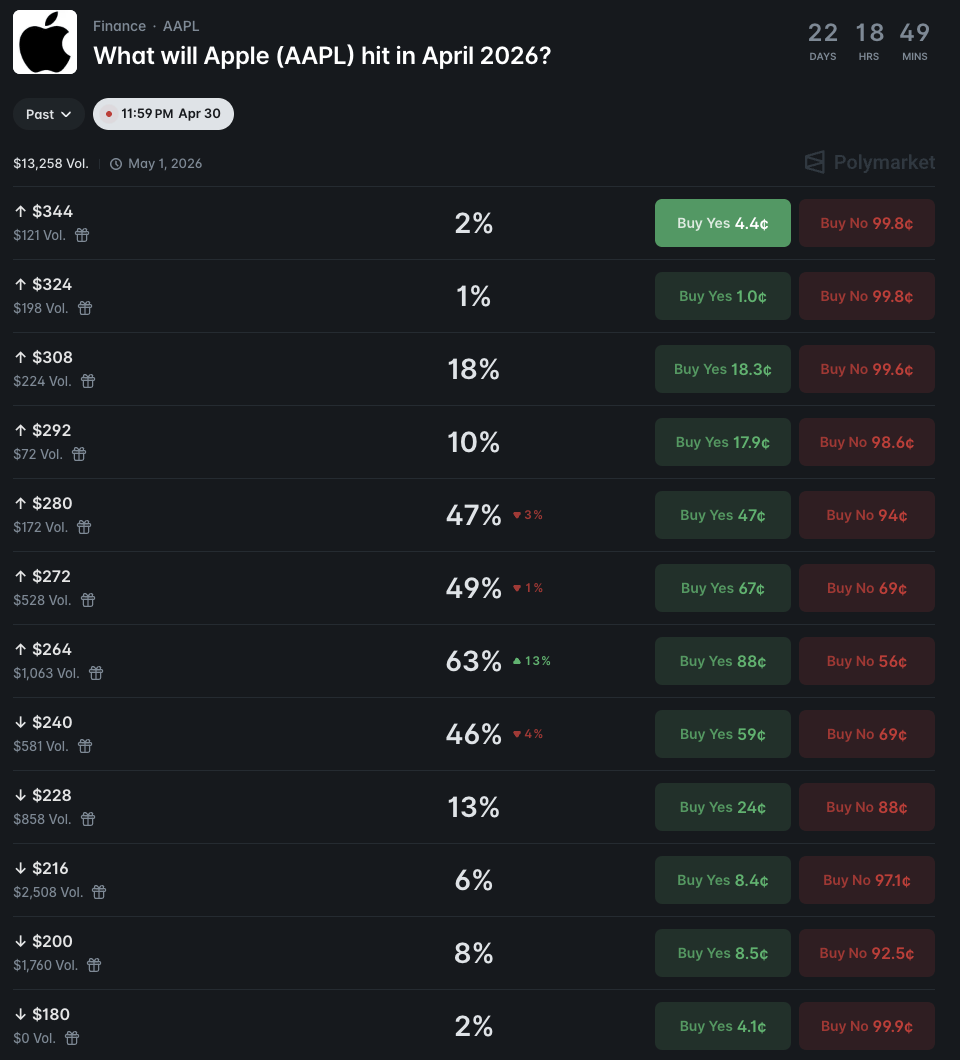
Task: Click the gift icon next to $121 Vol.
Action: click(82, 235)
